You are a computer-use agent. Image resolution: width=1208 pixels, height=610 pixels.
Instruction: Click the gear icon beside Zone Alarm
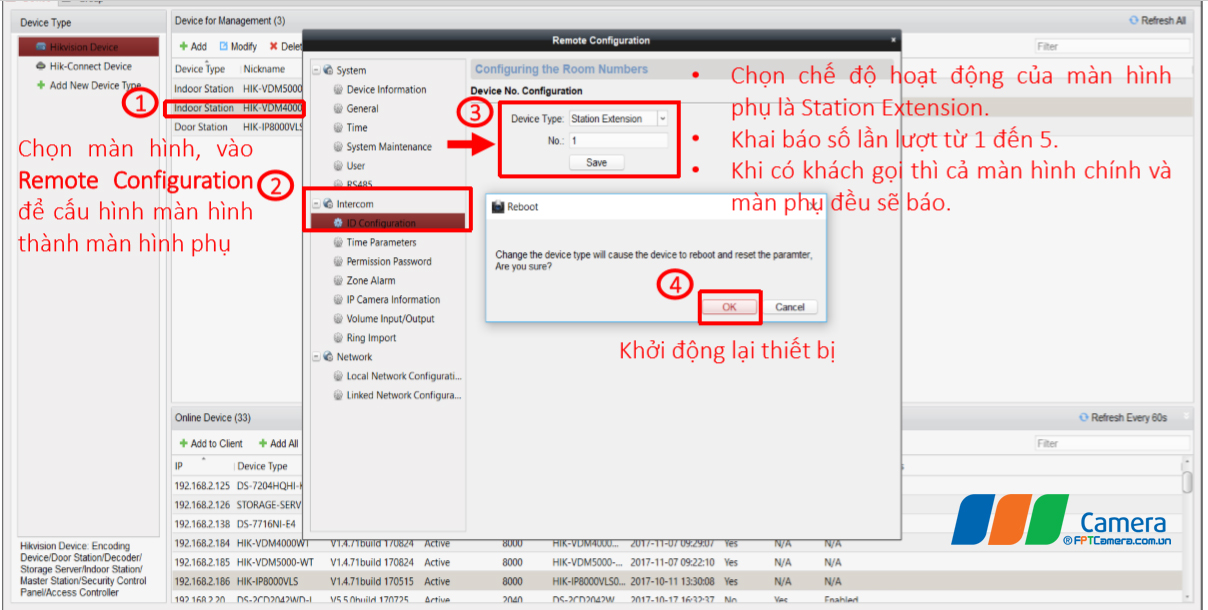(338, 281)
